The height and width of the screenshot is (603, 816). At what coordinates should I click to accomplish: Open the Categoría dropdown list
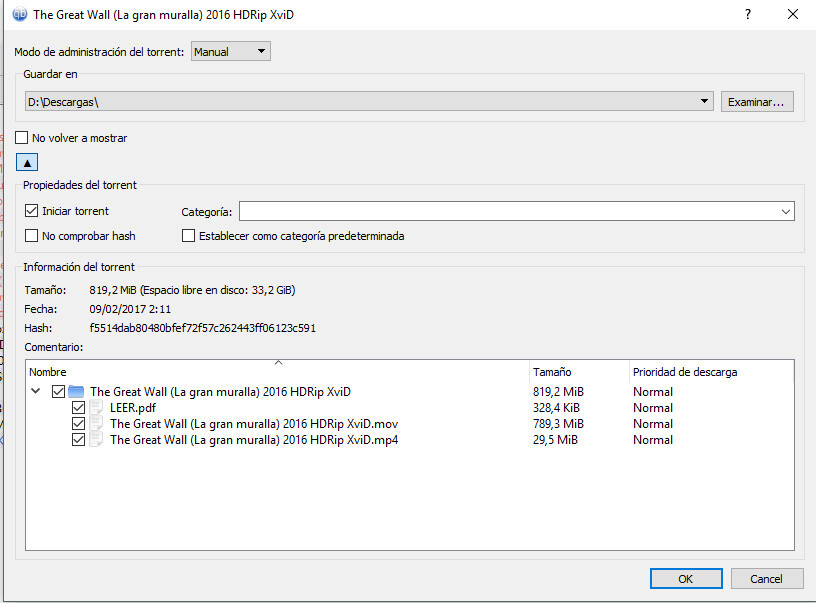(x=786, y=211)
